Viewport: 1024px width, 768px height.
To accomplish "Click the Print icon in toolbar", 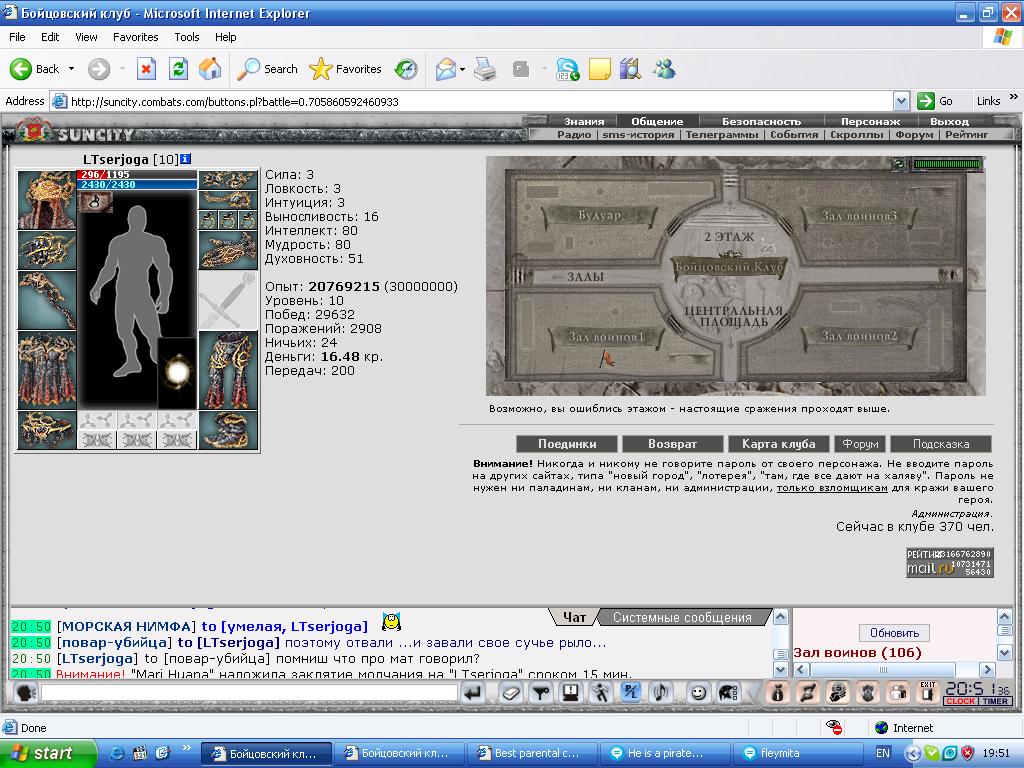I will tap(485, 69).
